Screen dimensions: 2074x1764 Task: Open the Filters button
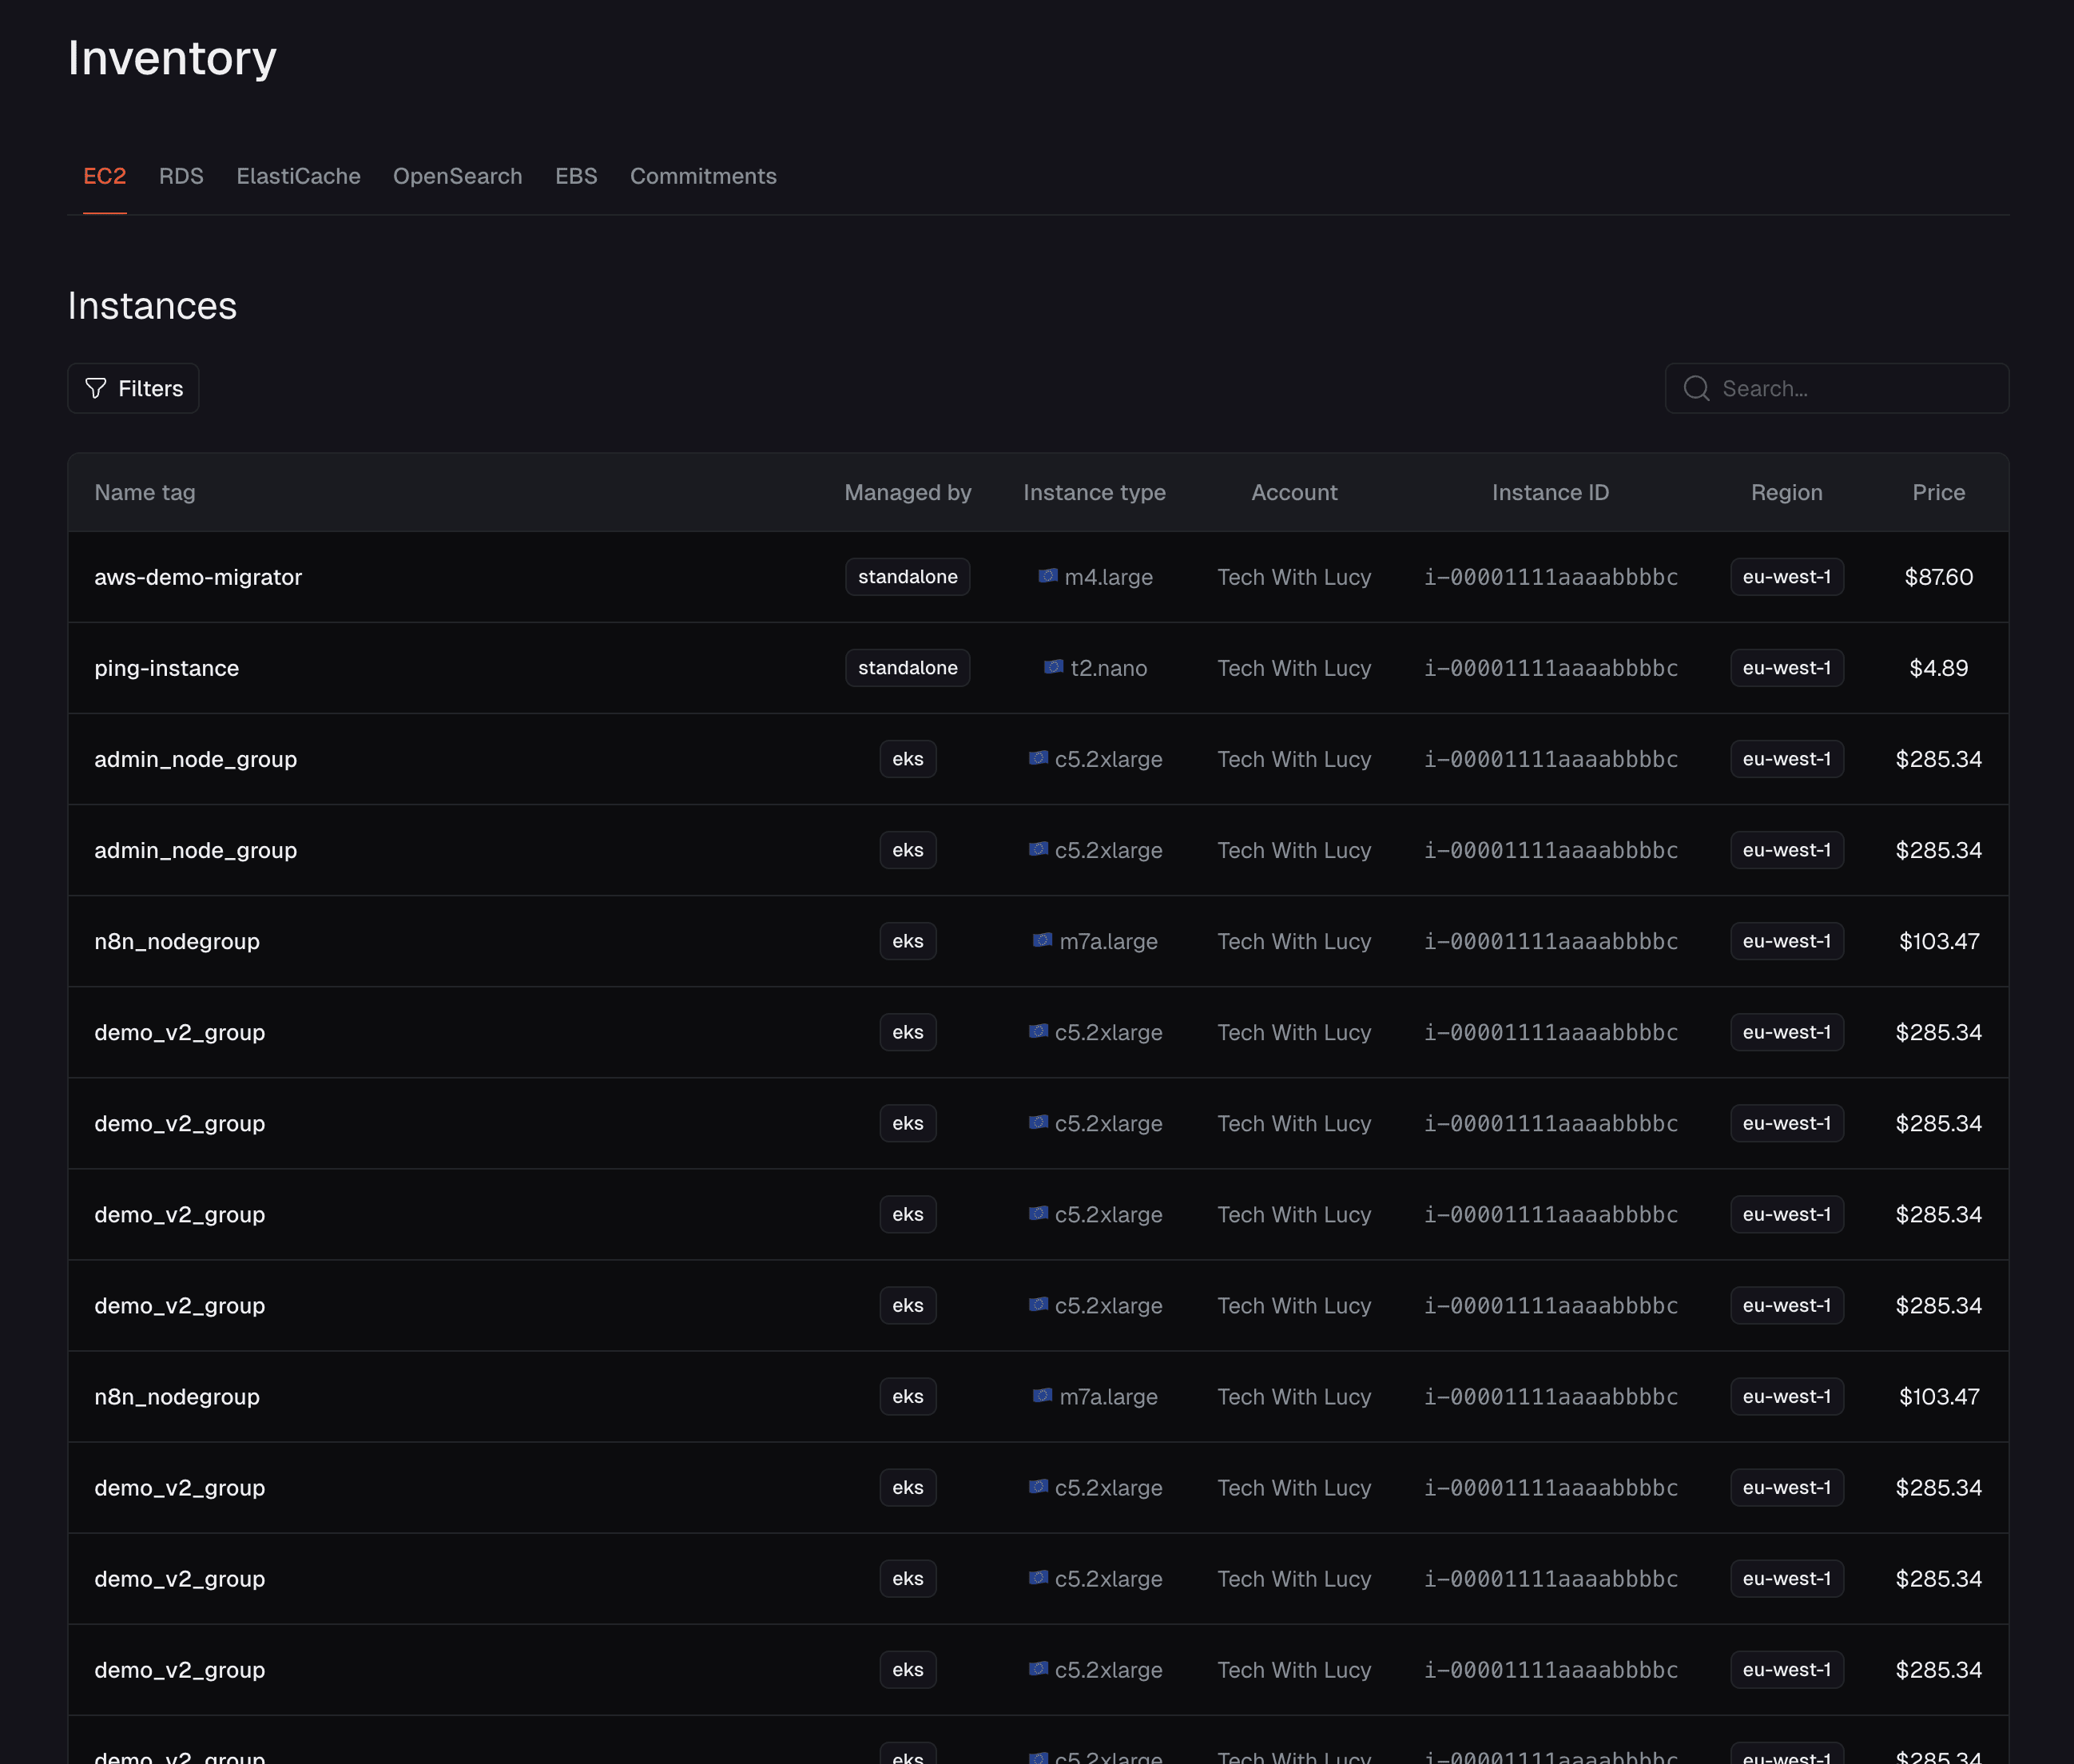click(x=133, y=388)
